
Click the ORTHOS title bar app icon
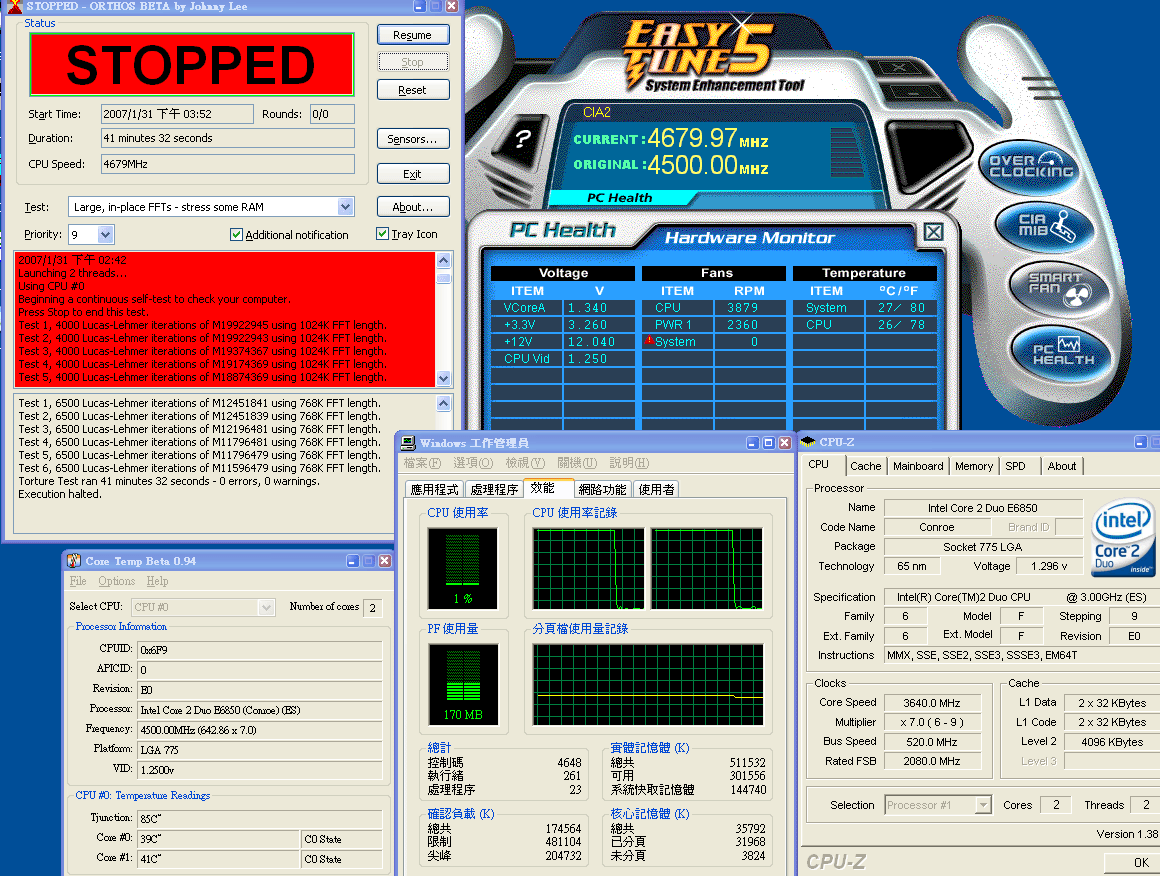(x=13, y=7)
